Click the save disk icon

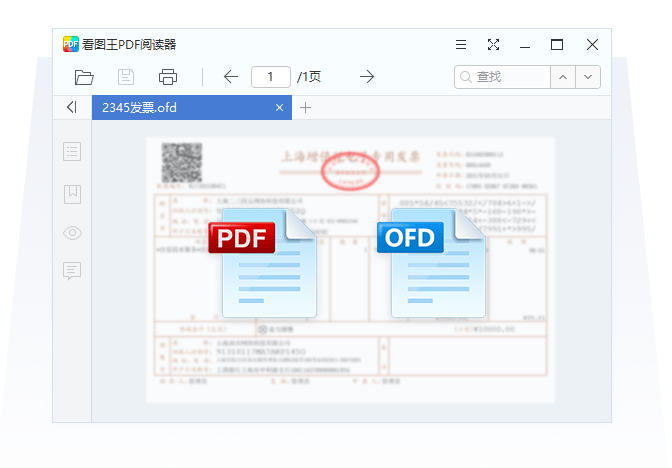pyautogui.click(x=126, y=77)
